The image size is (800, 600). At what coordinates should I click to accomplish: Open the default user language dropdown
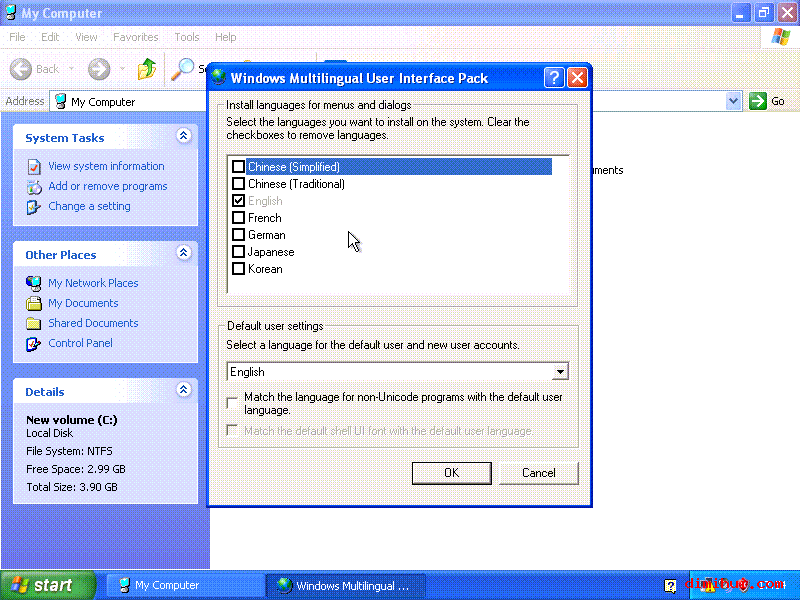560,372
